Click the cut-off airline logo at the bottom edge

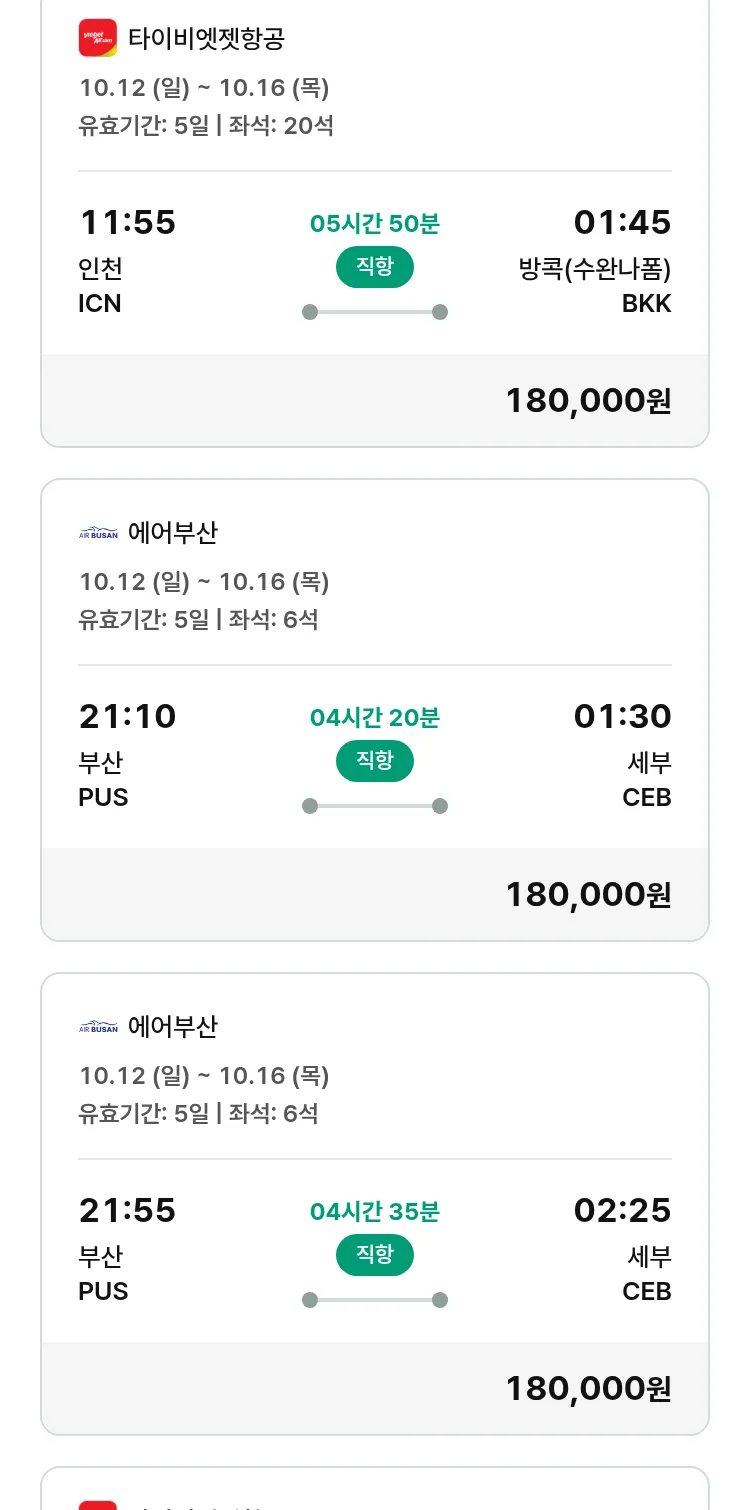coord(98,1504)
